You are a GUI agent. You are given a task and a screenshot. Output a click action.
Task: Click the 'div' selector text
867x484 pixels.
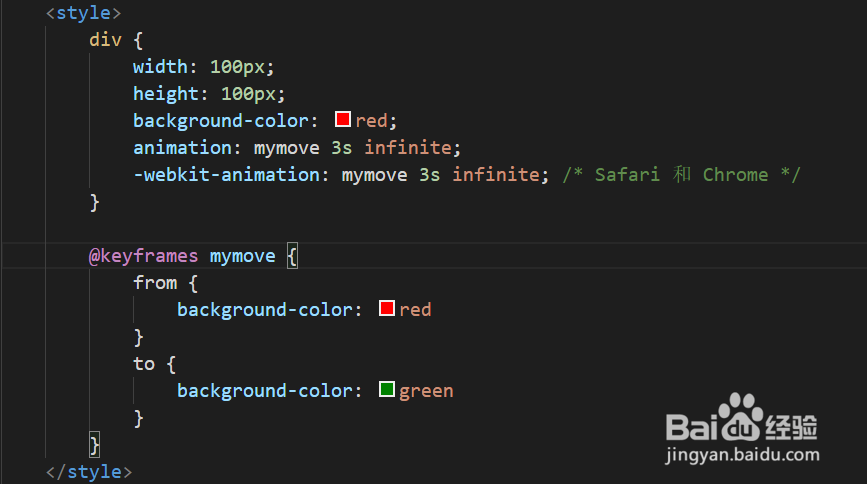click(x=105, y=40)
